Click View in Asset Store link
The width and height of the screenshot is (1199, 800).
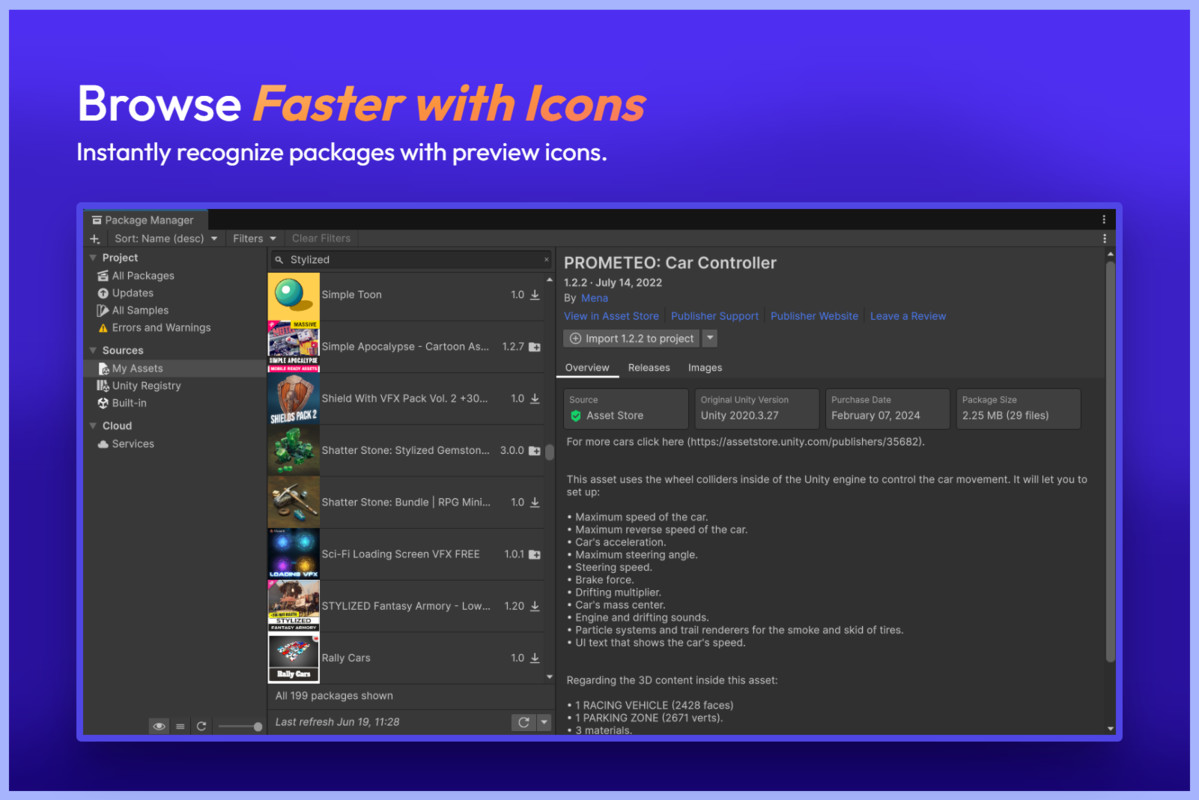[611, 316]
